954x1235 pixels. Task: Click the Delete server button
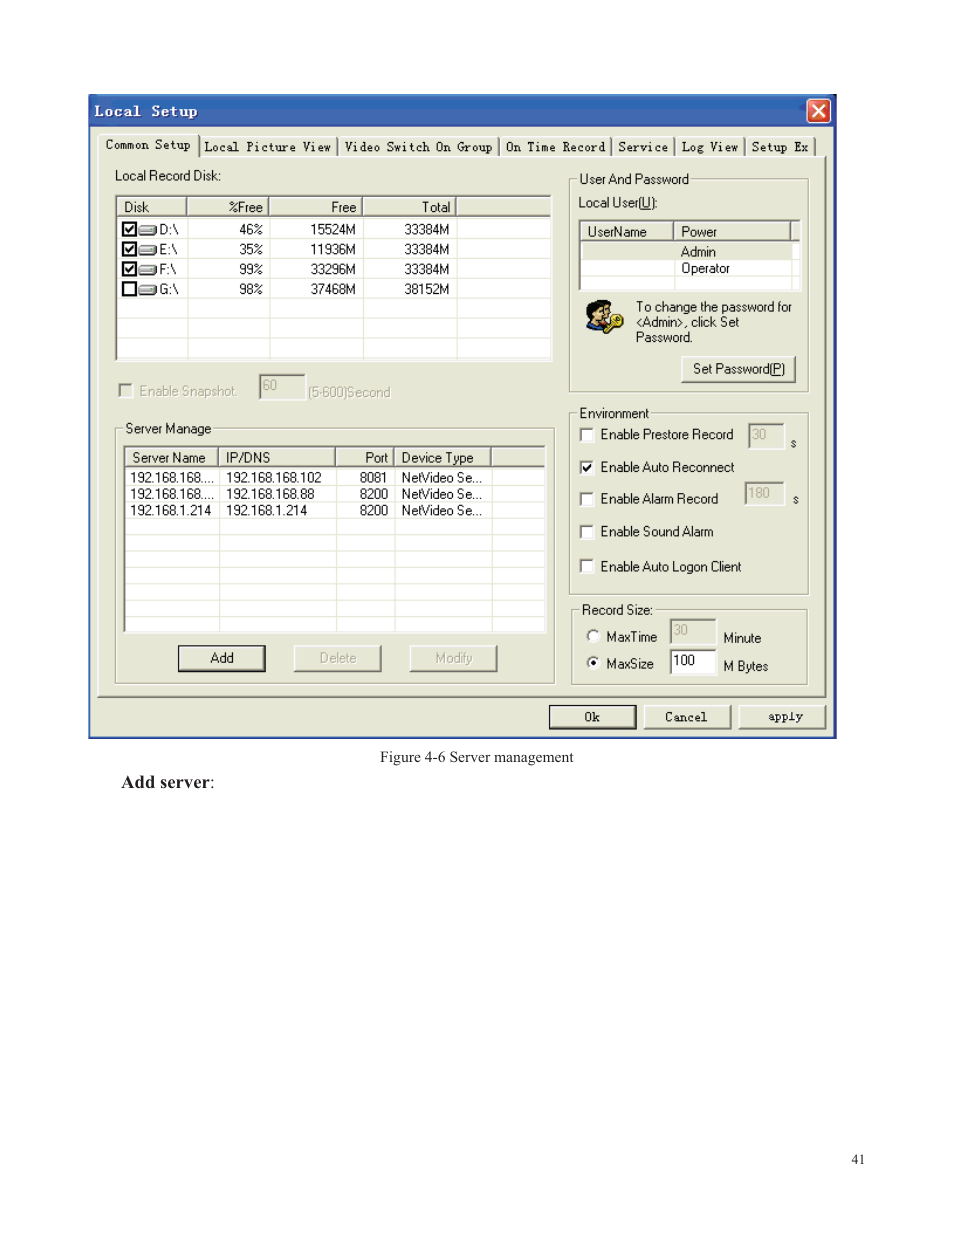pos(338,658)
